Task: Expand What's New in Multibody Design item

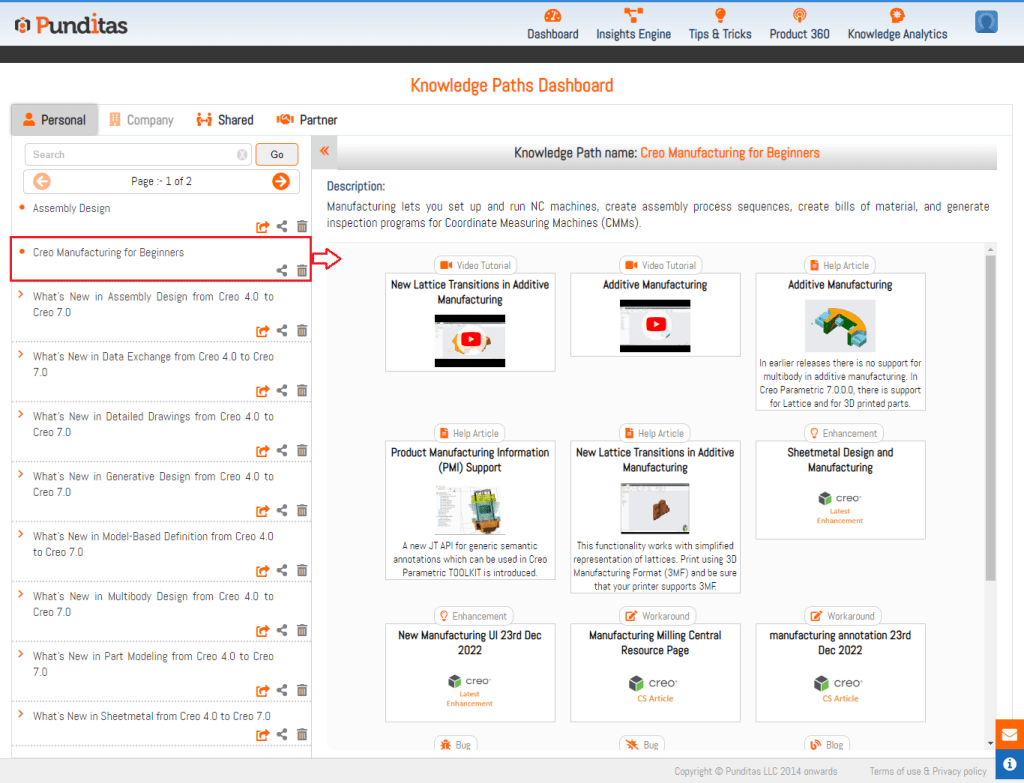Action: [22, 596]
